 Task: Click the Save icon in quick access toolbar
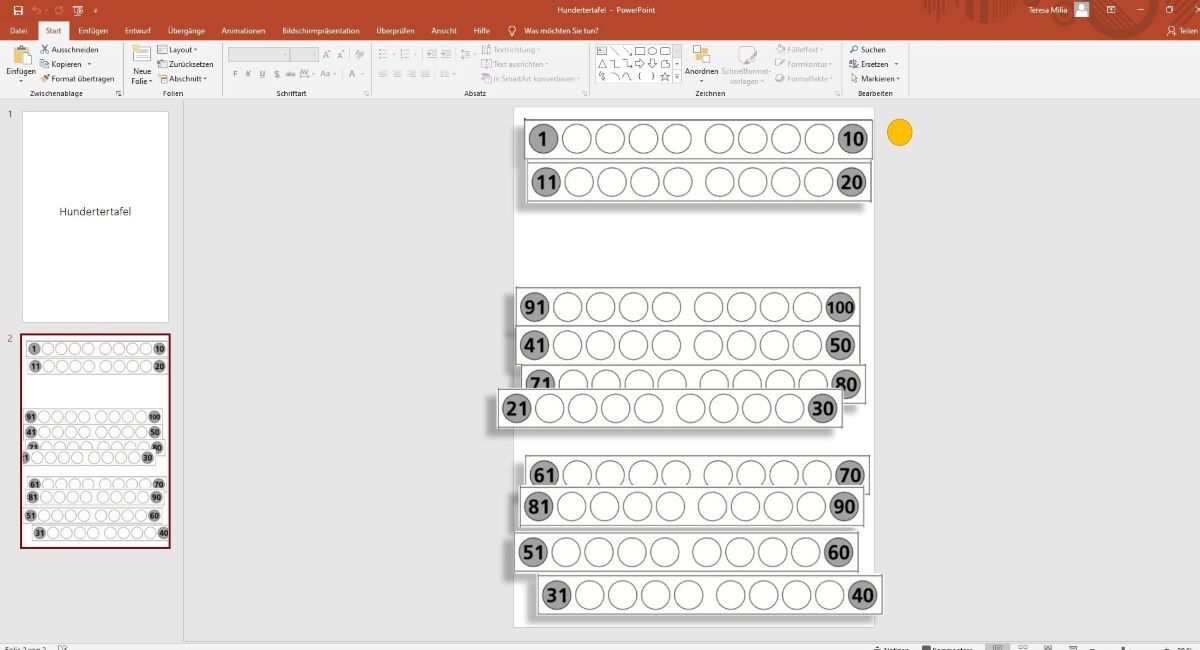tap(18, 10)
